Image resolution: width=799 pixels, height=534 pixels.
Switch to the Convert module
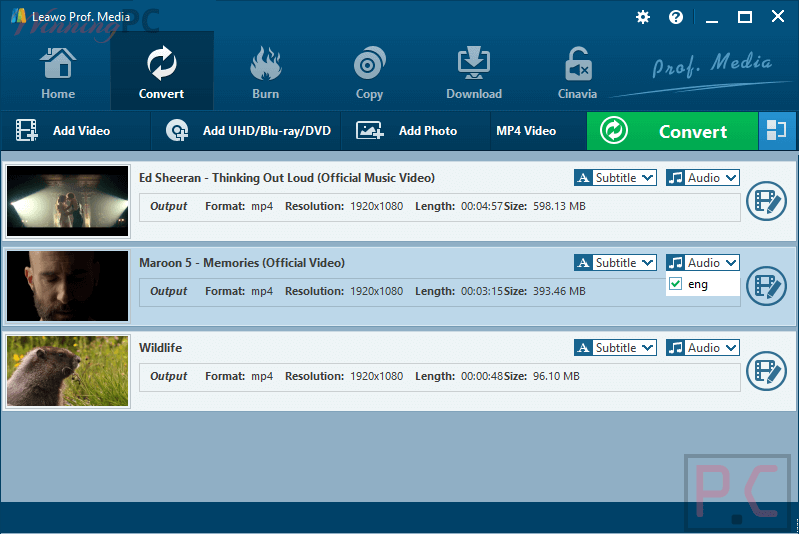coord(162,71)
